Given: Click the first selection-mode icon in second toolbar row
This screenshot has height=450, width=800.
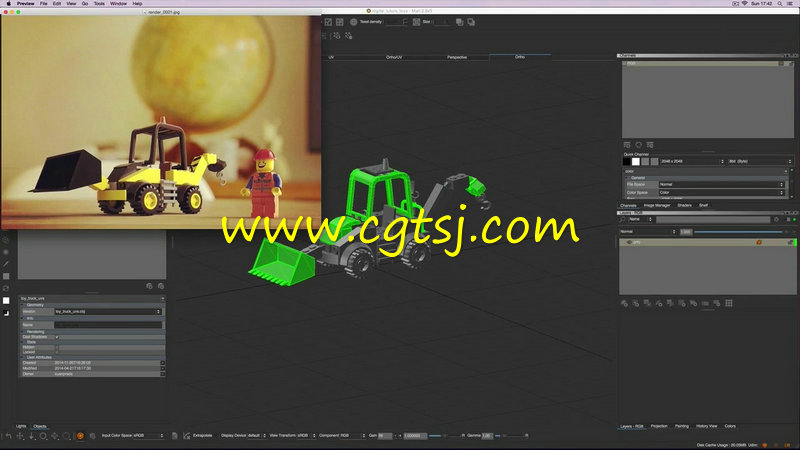Looking at the screenshot, I should pos(337,36).
